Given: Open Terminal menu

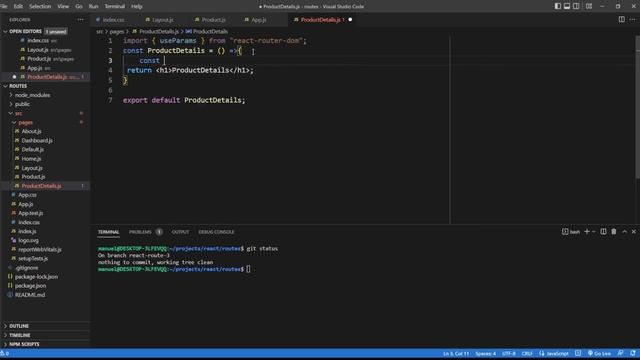Looking at the screenshot, I should pos(115,6).
